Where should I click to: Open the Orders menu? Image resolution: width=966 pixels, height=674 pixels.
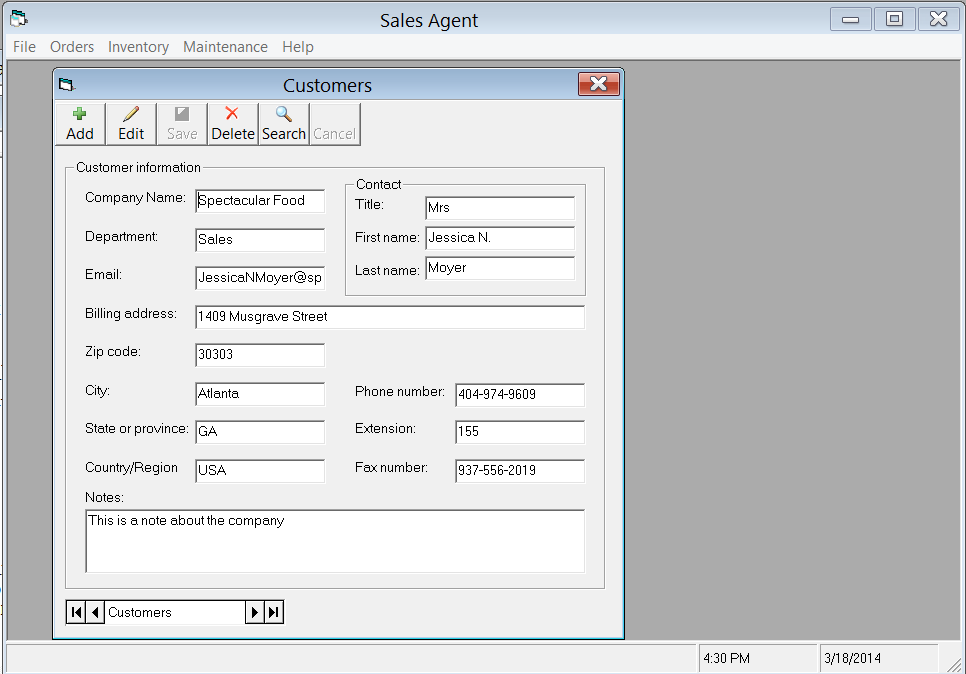[71, 46]
